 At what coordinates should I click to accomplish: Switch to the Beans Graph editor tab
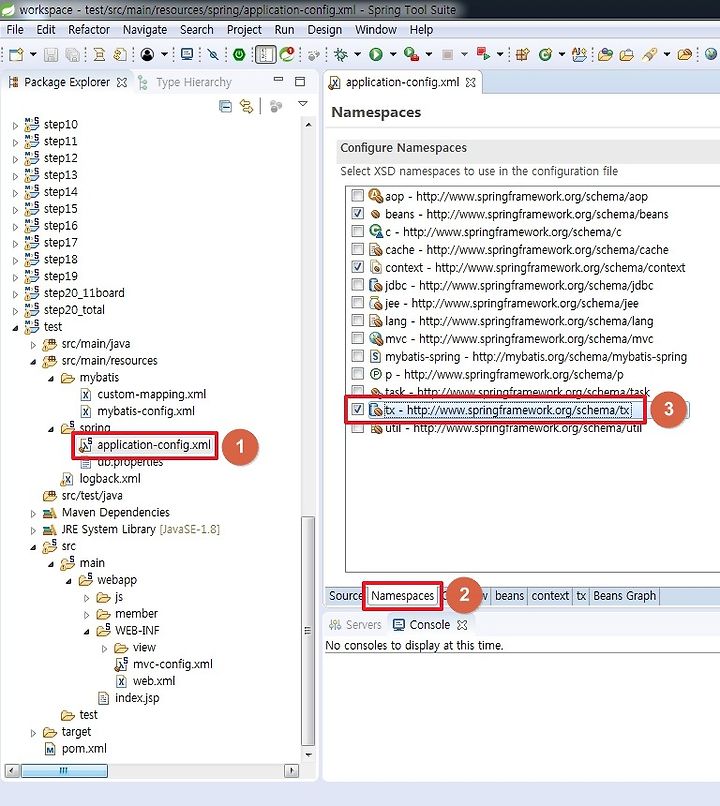(x=624, y=596)
